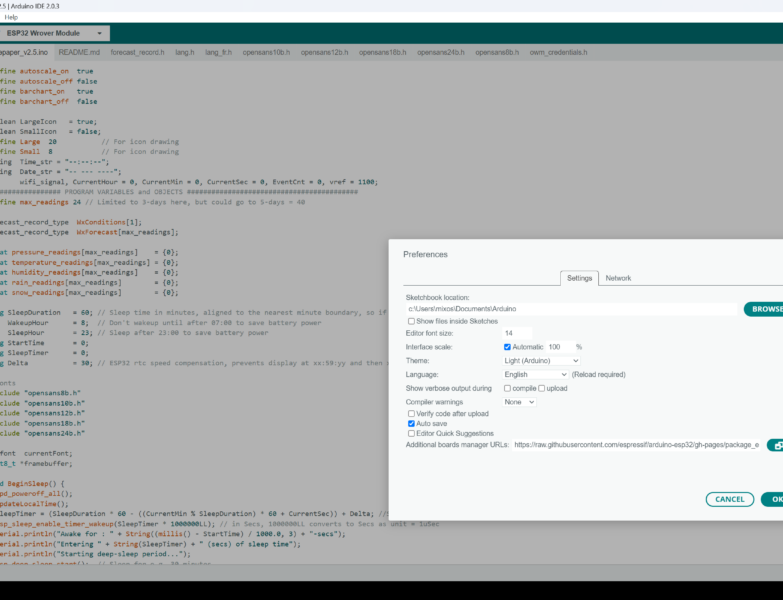Image resolution: width=783 pixels, height=600 pixels.
Task: Enable Editor Quick Suggestions
Action: coord(412,433)
